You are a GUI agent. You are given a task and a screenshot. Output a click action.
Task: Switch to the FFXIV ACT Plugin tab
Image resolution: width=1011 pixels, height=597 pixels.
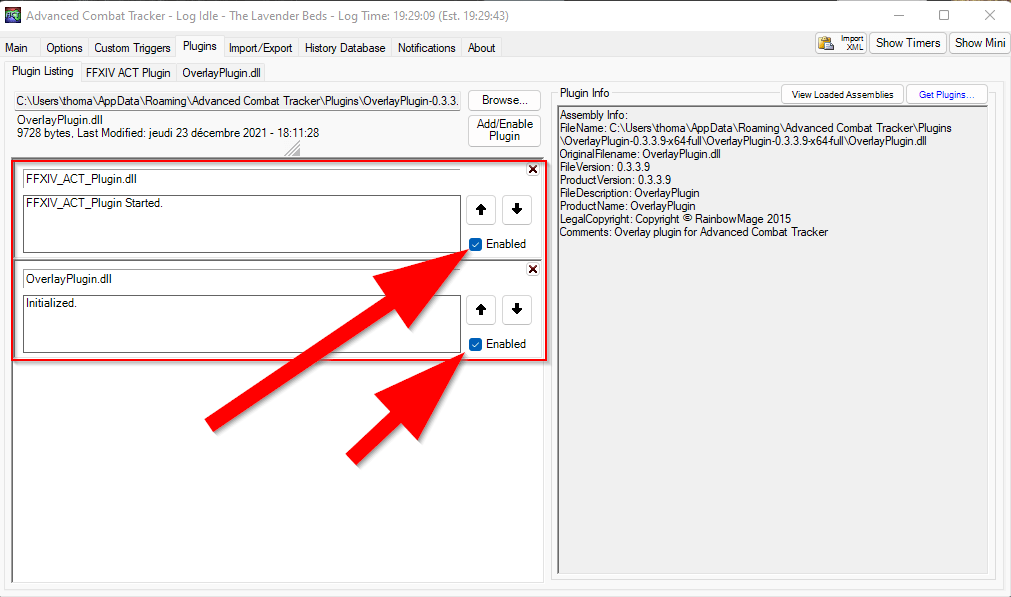127,72
